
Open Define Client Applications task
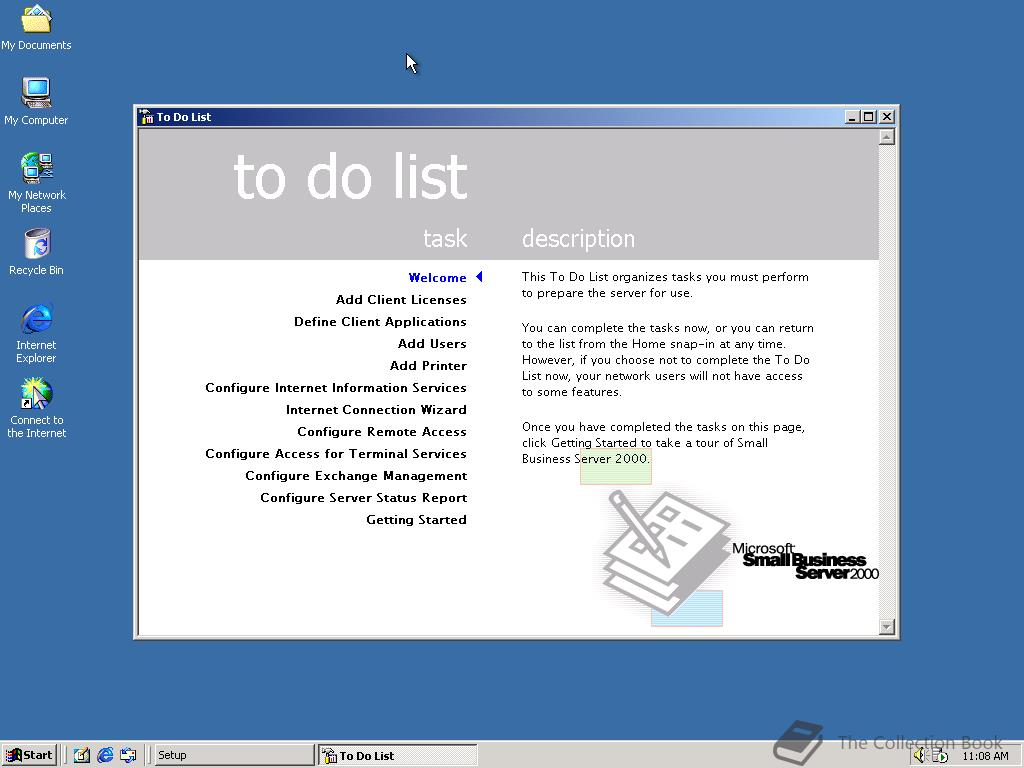[x=380, y=322]
